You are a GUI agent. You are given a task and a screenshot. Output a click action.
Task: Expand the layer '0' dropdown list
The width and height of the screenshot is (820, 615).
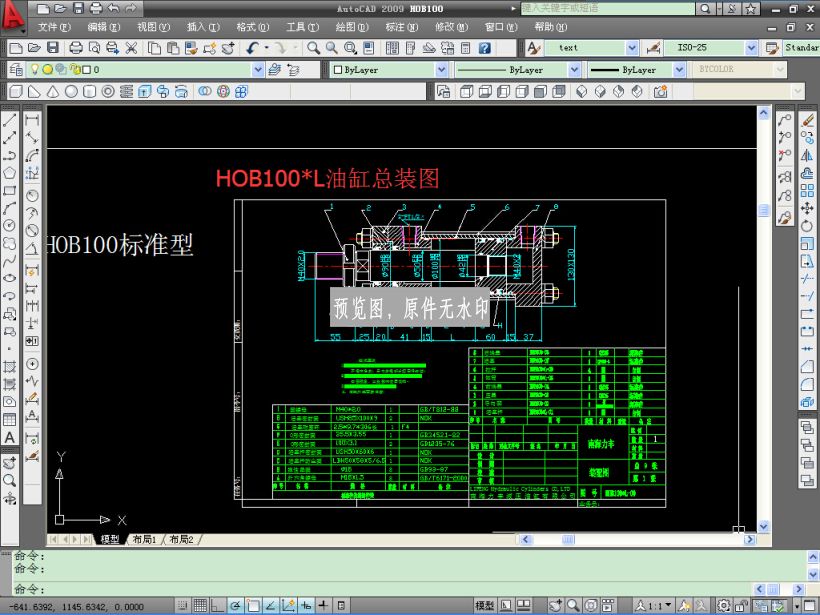[258, 70]
